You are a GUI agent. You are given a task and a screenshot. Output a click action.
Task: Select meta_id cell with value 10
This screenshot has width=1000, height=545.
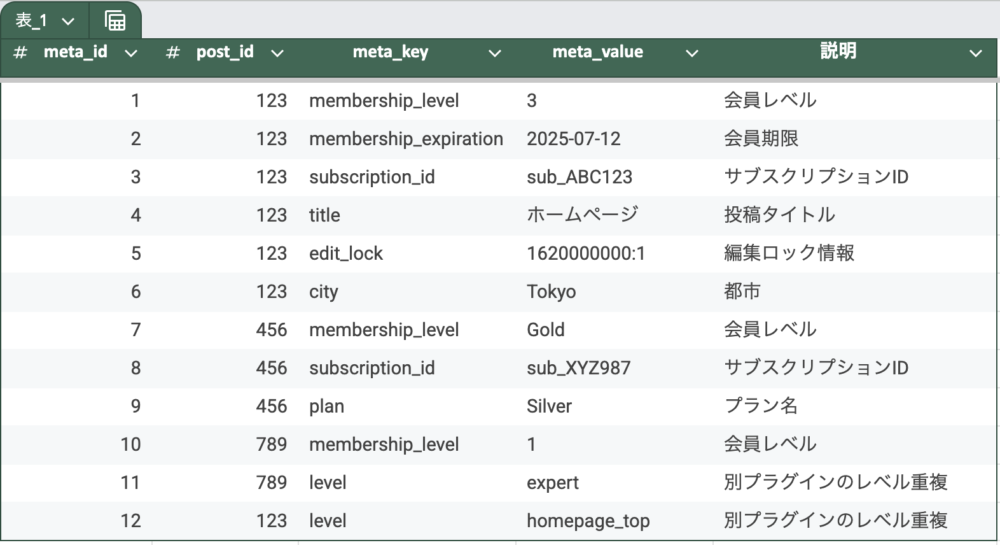click(130, 445)
